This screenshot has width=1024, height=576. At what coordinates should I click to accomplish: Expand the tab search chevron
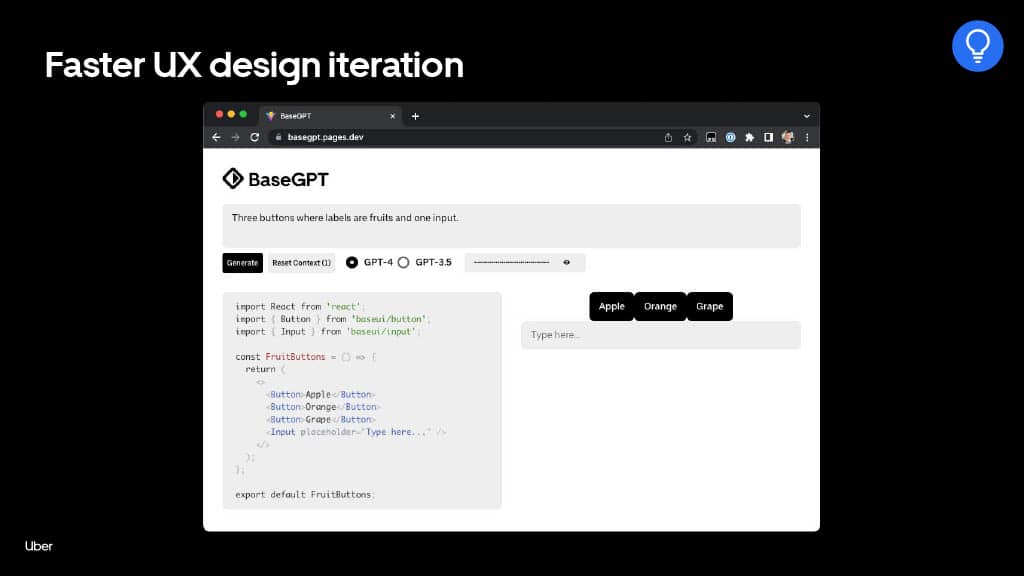[807, 116]
